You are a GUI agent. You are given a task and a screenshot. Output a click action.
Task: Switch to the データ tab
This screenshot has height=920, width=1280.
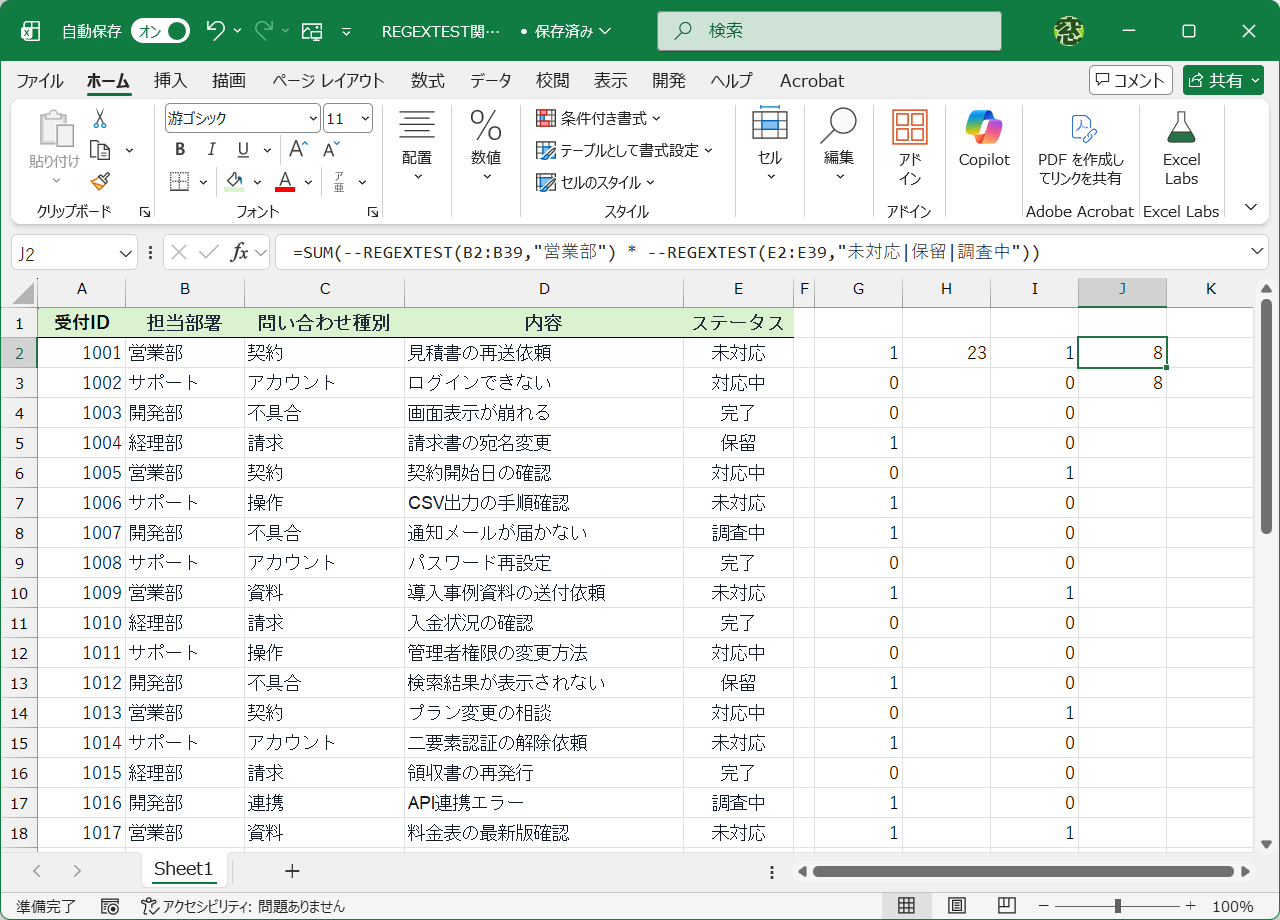pos(491,81)
